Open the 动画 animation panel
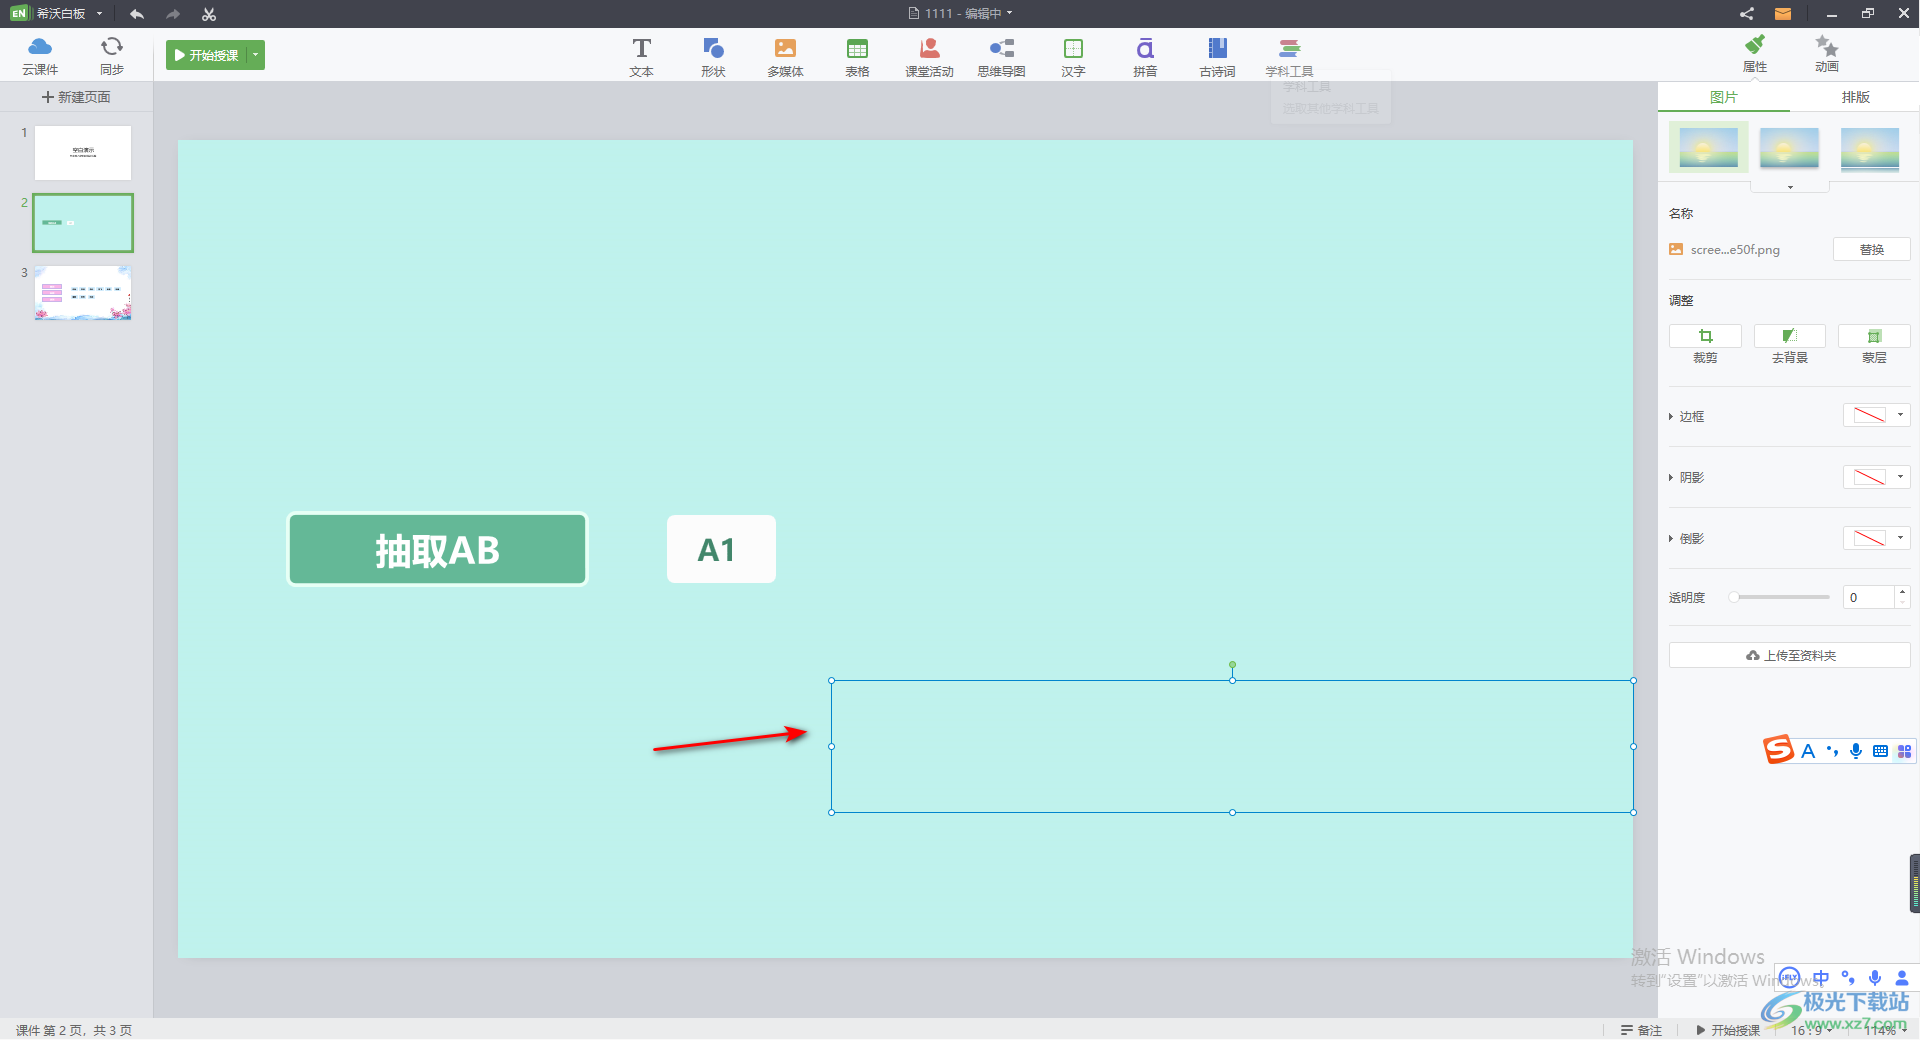Viewport: 1920px width, 1040px height. tap(1827, 54)
